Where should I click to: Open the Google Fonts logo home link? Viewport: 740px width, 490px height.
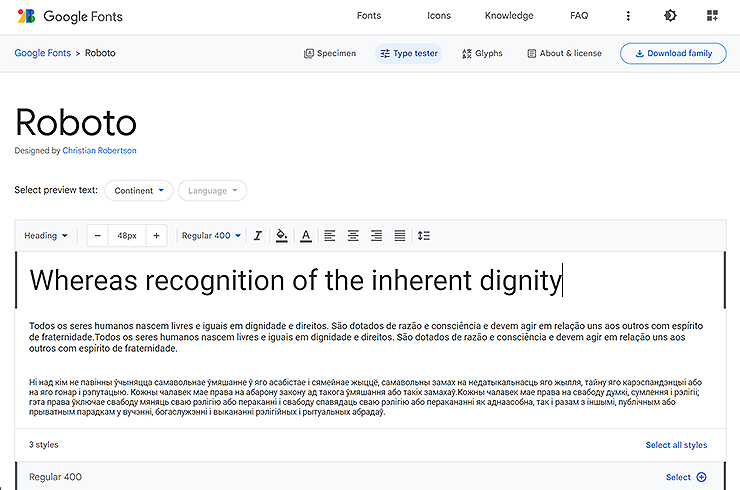click(x=70, y=16)
